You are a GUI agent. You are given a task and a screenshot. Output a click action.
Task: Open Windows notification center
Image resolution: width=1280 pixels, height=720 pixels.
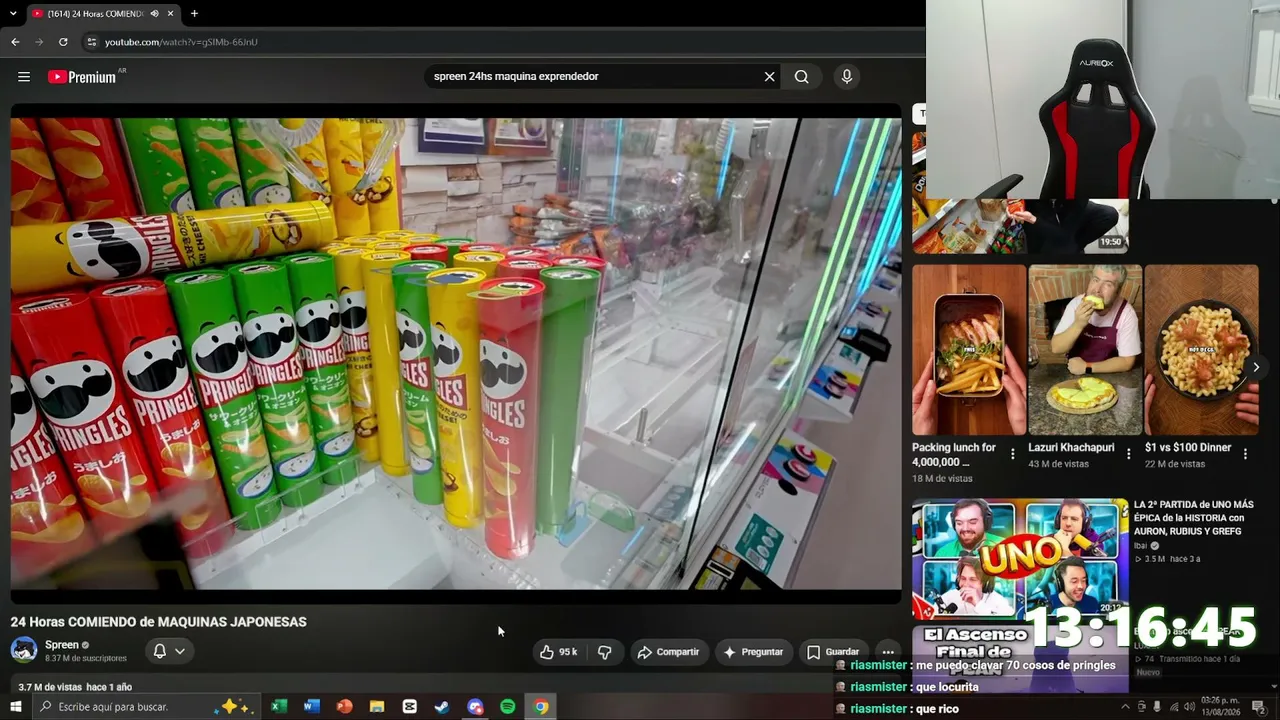click(1258, 707)
